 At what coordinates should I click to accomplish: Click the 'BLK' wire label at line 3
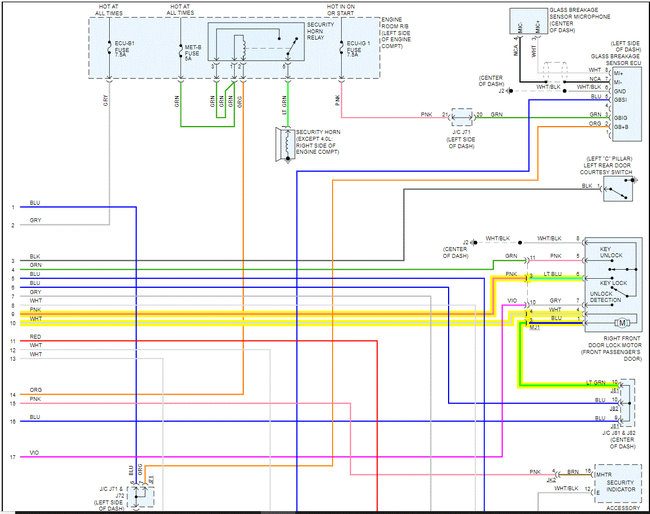35,257
